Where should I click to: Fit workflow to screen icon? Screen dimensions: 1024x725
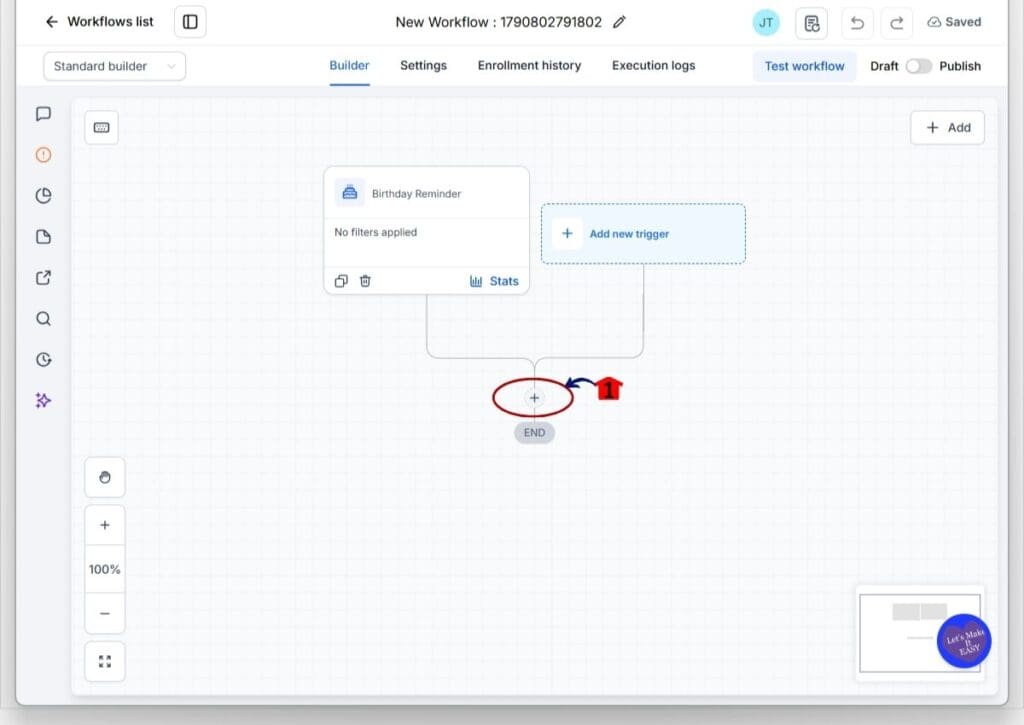[x=104, y=662]
